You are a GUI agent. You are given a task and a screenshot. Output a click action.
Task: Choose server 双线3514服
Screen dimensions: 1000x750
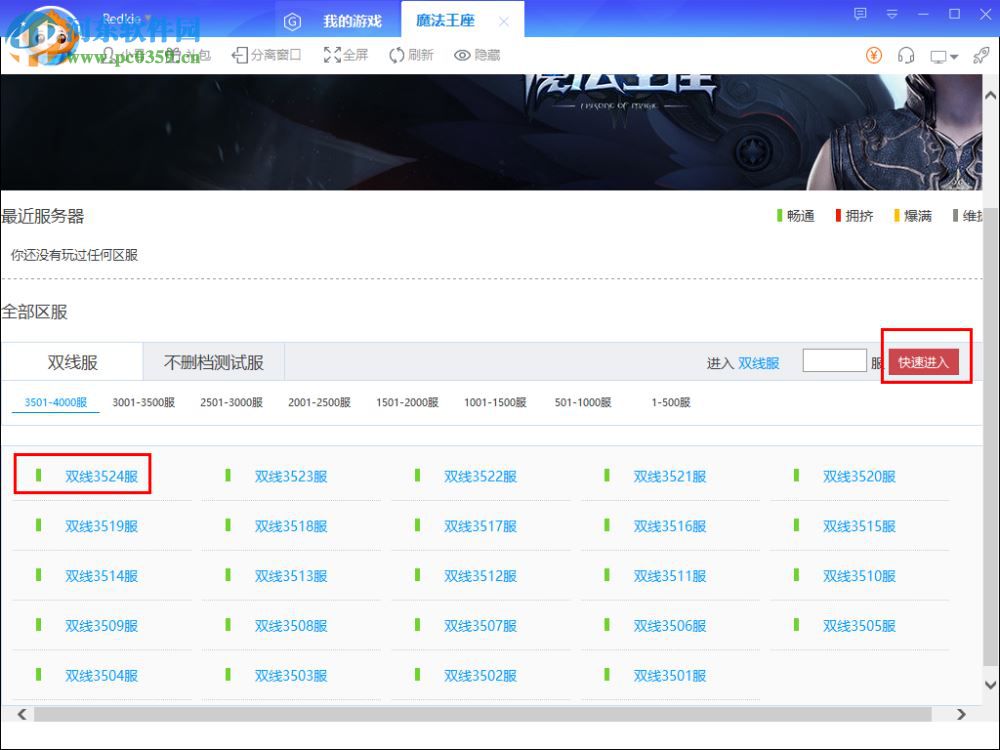[101, 576]
